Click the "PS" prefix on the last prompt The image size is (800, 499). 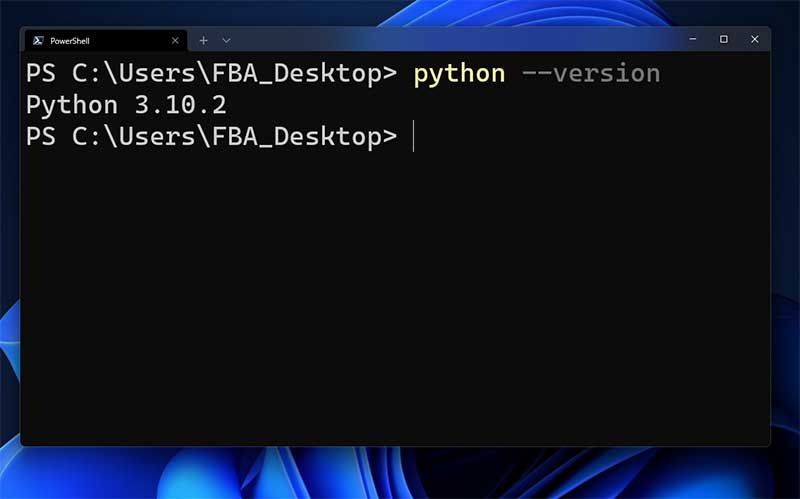(x=41, y=136)
